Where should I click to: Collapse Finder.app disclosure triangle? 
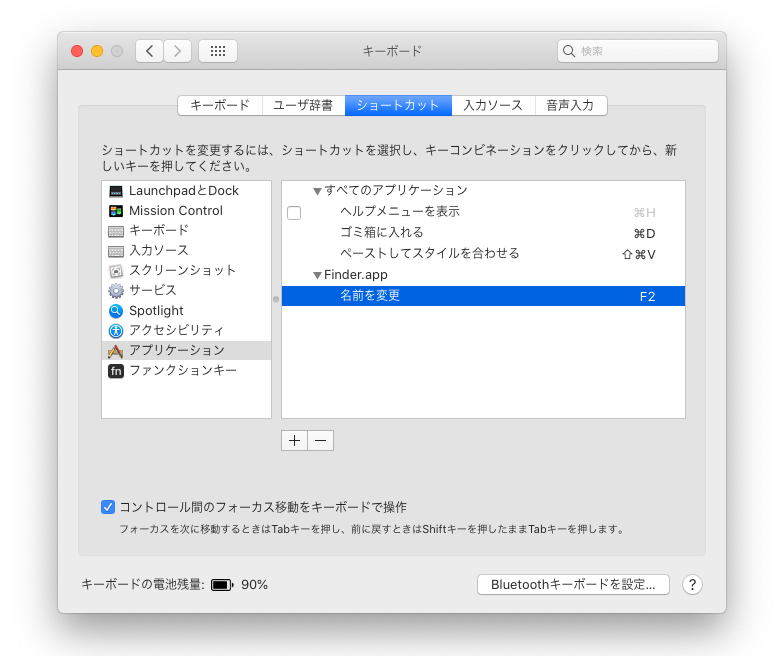317,276
